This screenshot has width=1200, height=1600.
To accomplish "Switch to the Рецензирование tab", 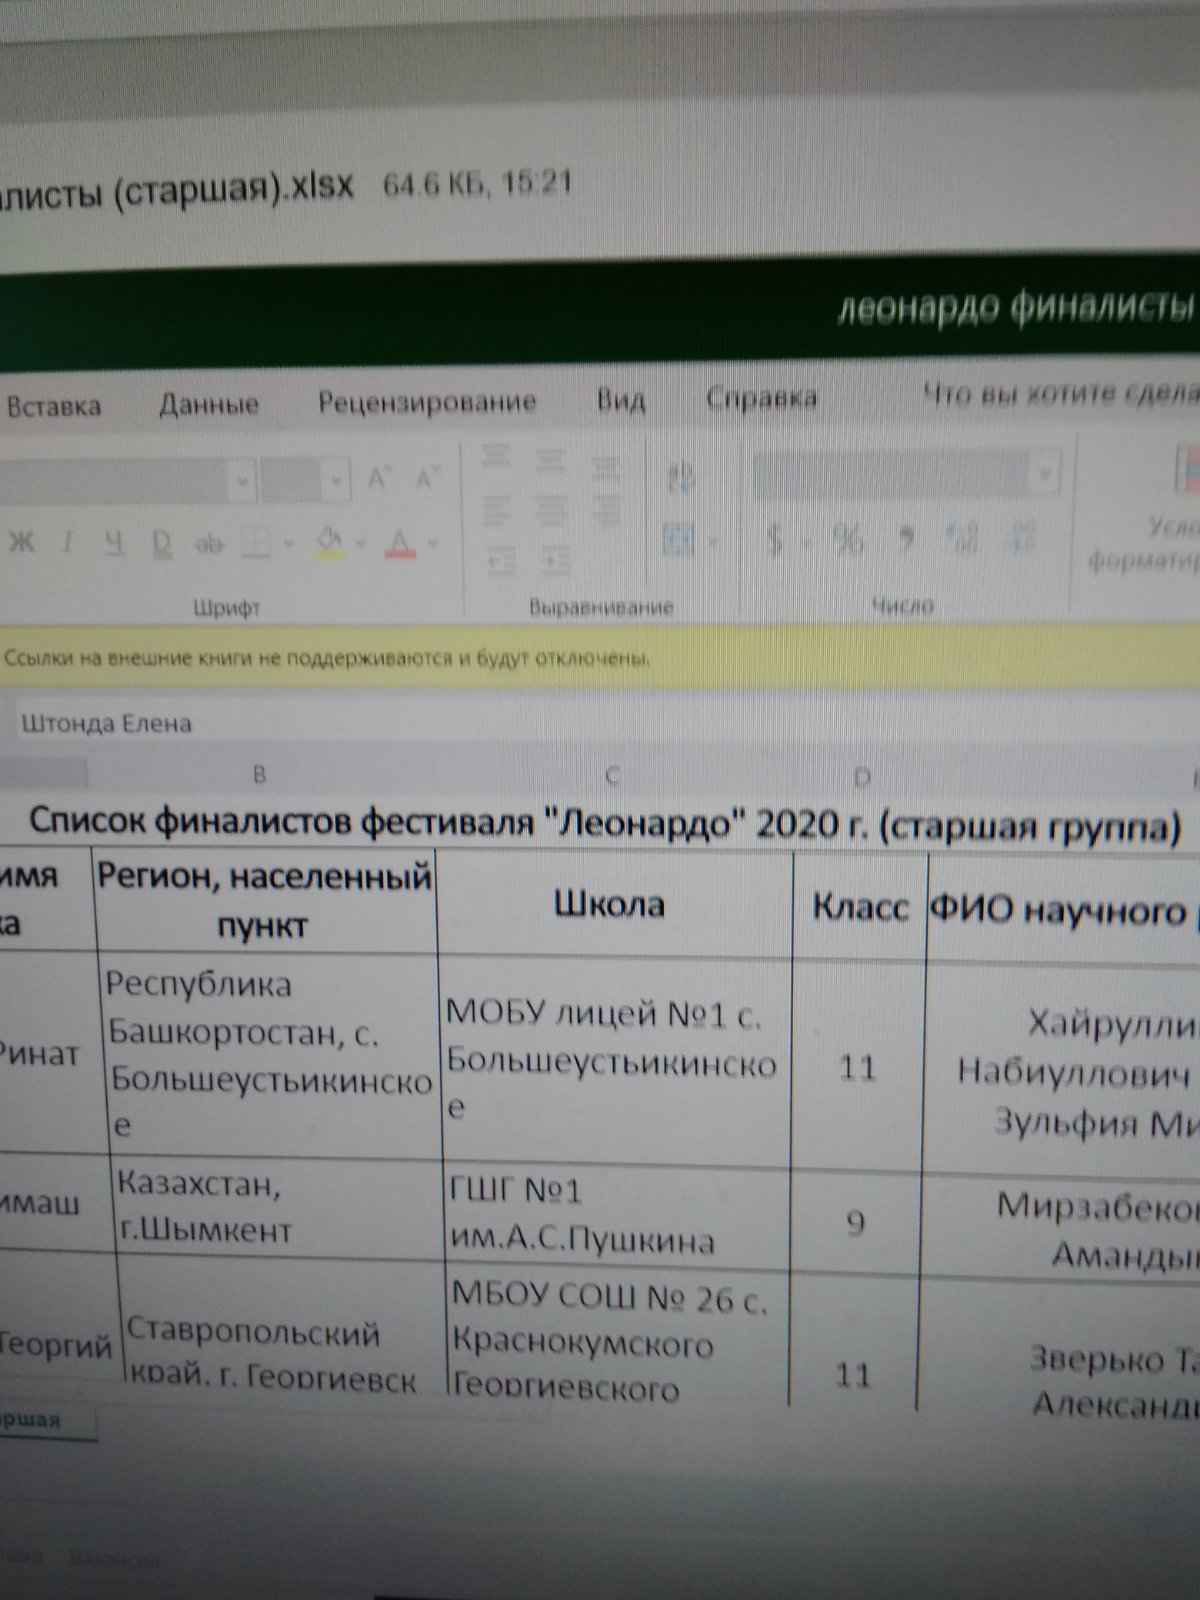I will point(427,402).
